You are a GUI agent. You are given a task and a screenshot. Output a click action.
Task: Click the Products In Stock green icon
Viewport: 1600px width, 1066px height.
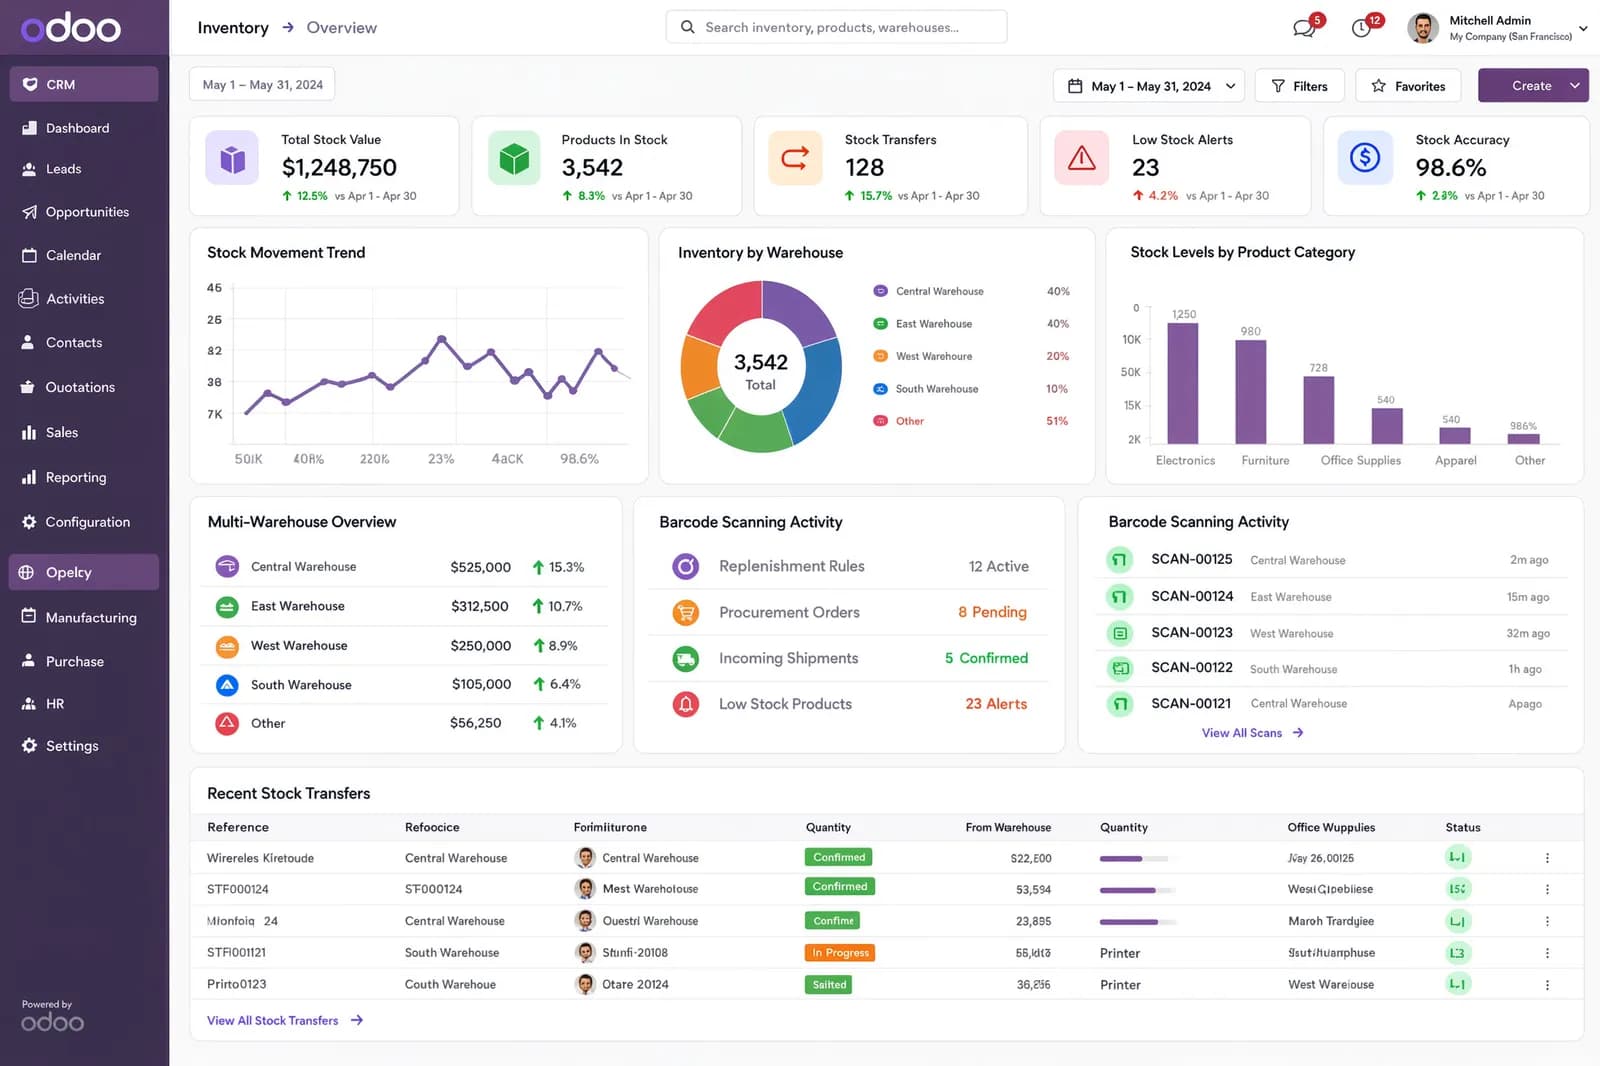514,158
